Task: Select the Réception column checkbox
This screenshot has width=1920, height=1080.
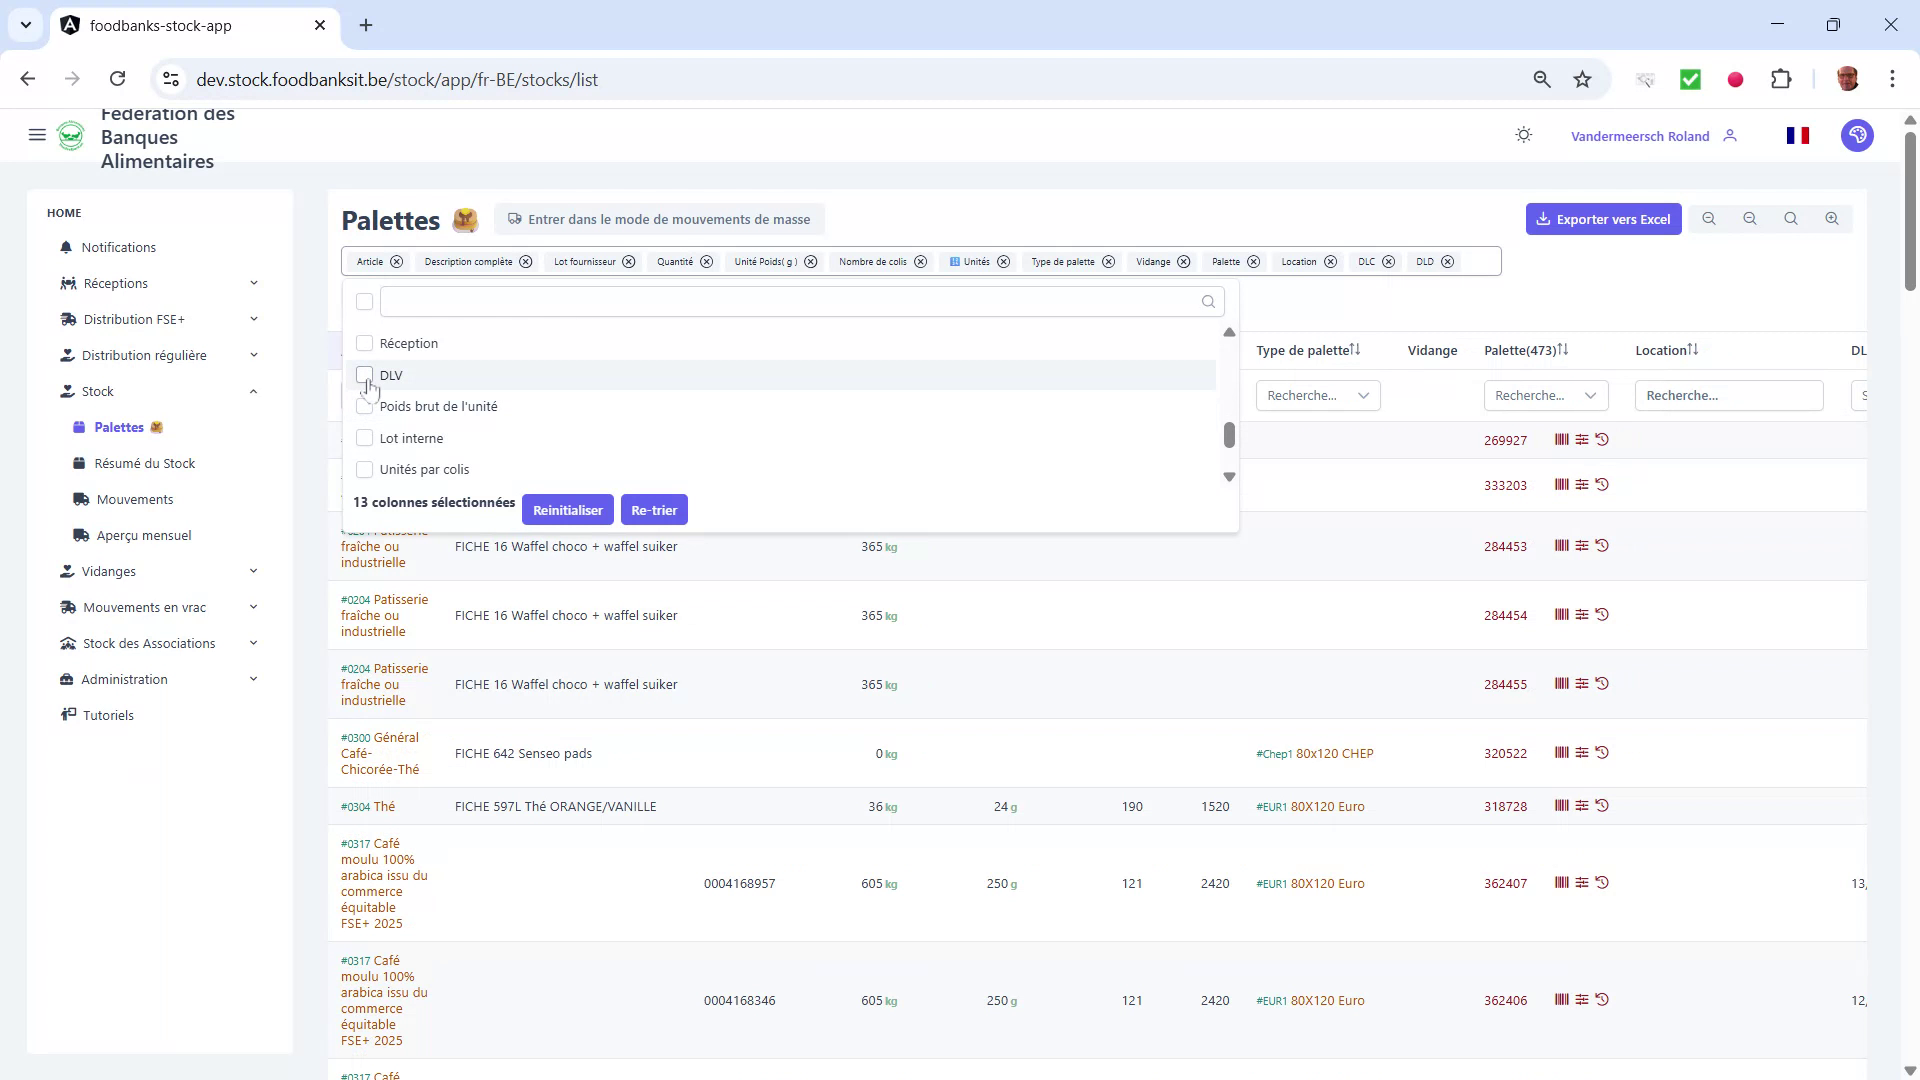Action: (x=365, y=343)
